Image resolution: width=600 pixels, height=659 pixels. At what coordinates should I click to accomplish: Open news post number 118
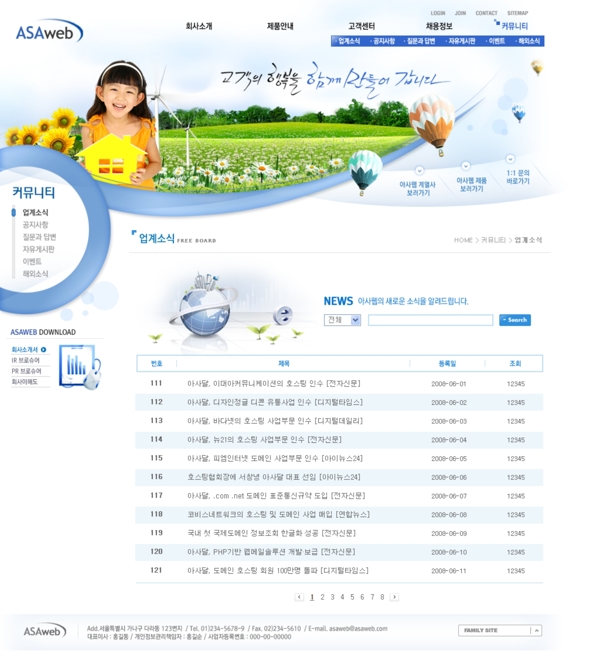[x=278, y=514]
